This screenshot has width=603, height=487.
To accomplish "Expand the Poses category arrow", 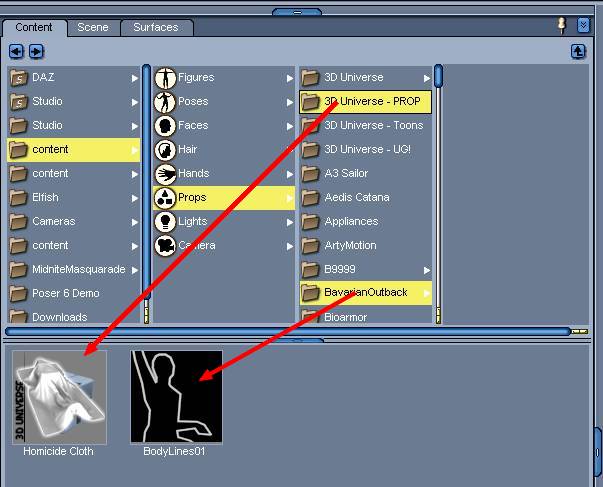I will [x=290, y=102].
